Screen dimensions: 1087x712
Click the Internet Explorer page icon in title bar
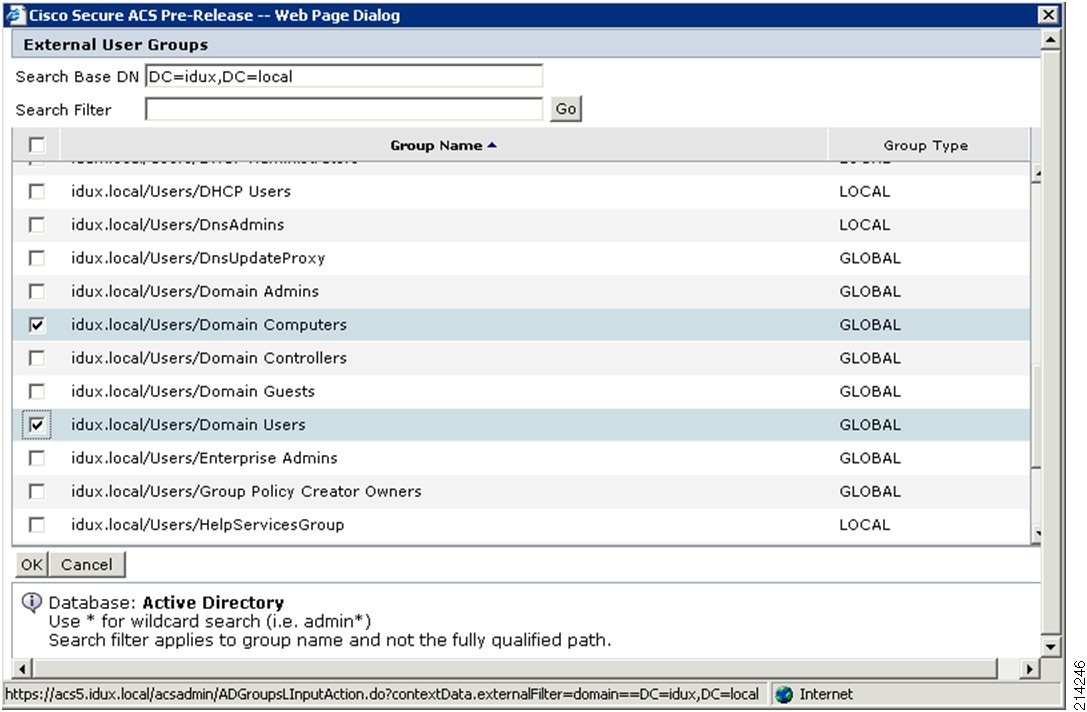(x=15, y=15)
